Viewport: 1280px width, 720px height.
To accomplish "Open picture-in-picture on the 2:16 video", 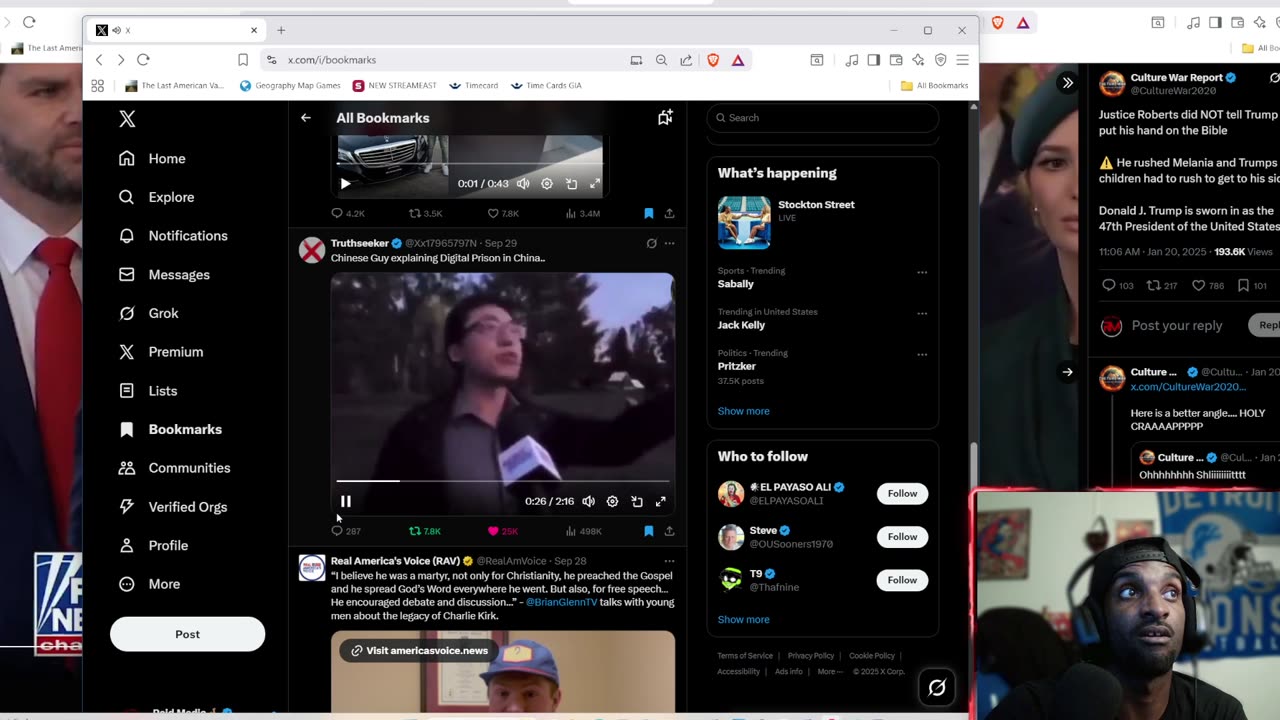I will 637,501.
